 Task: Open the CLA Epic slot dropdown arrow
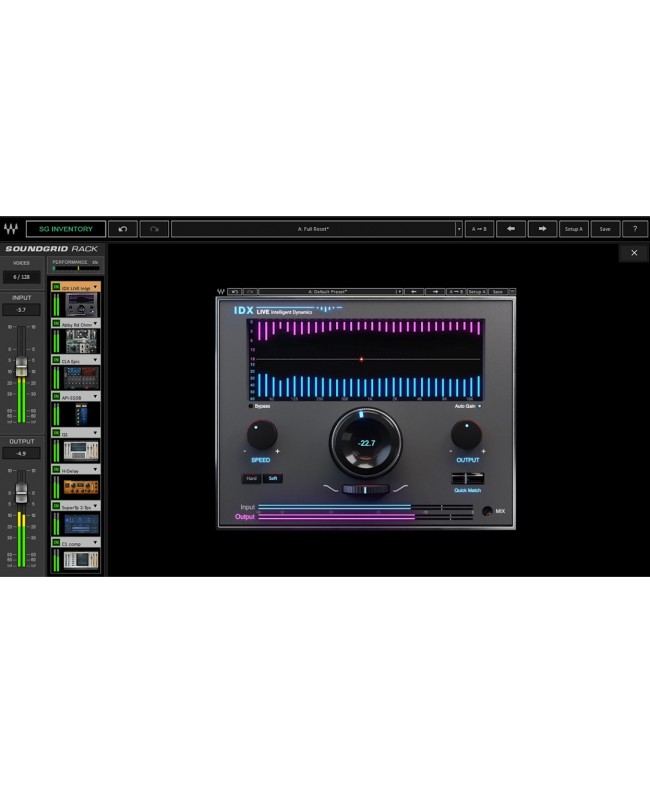coord(95,360)
